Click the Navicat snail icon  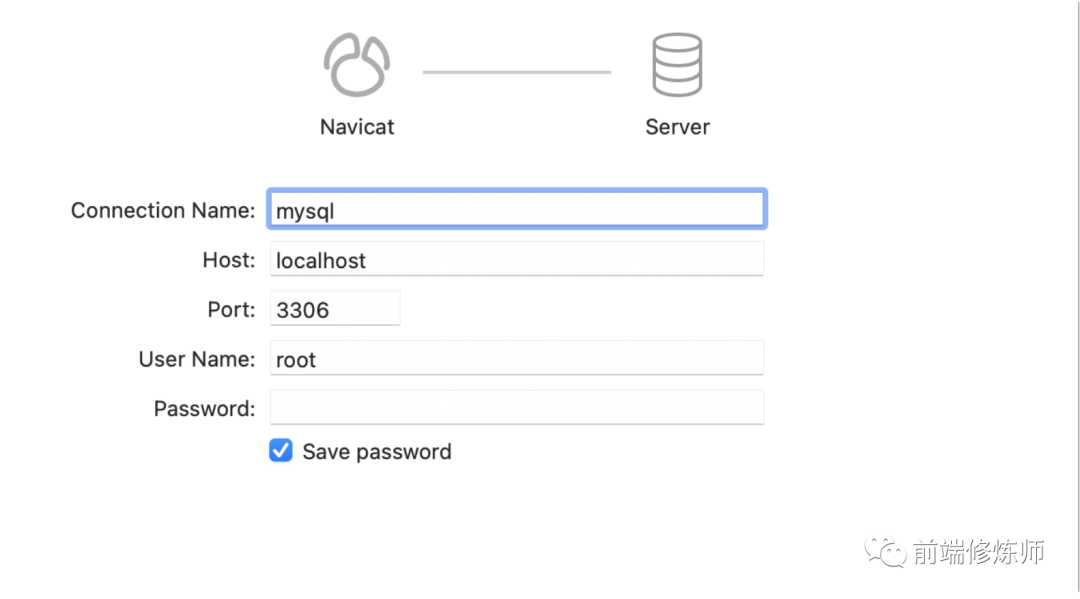click(357, 63)
